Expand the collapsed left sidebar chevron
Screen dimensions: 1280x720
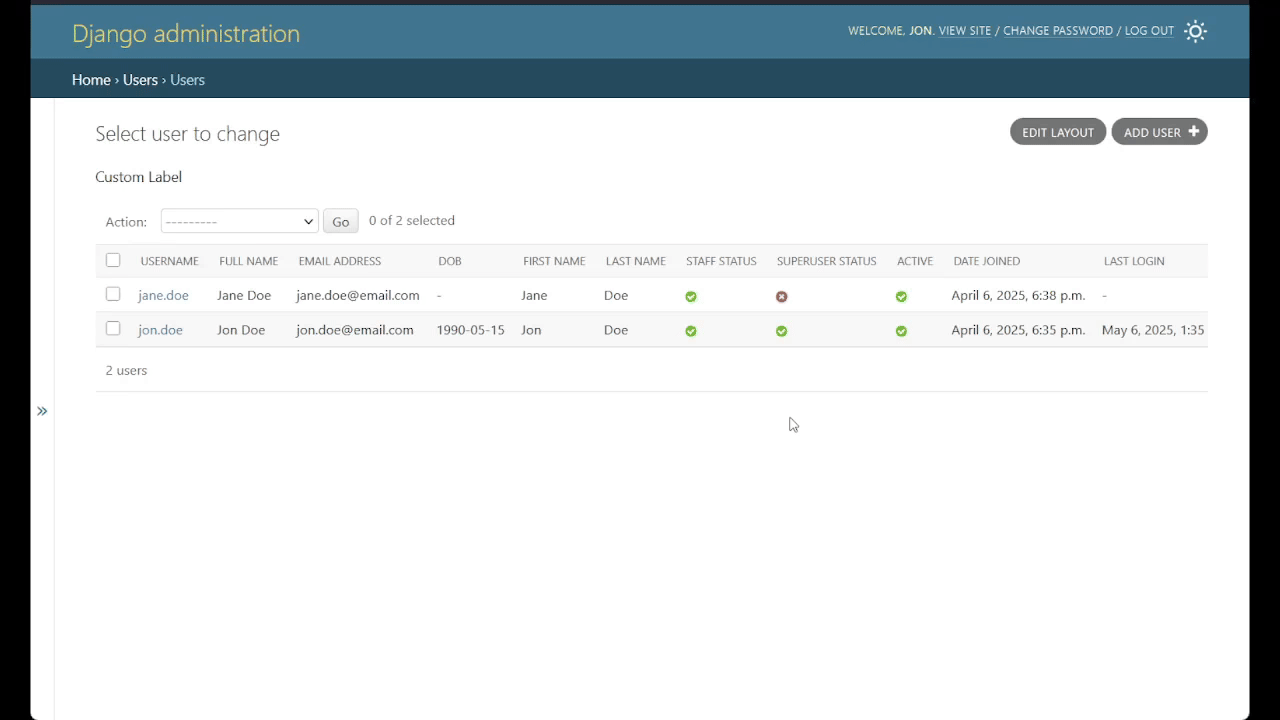[42, 411]
